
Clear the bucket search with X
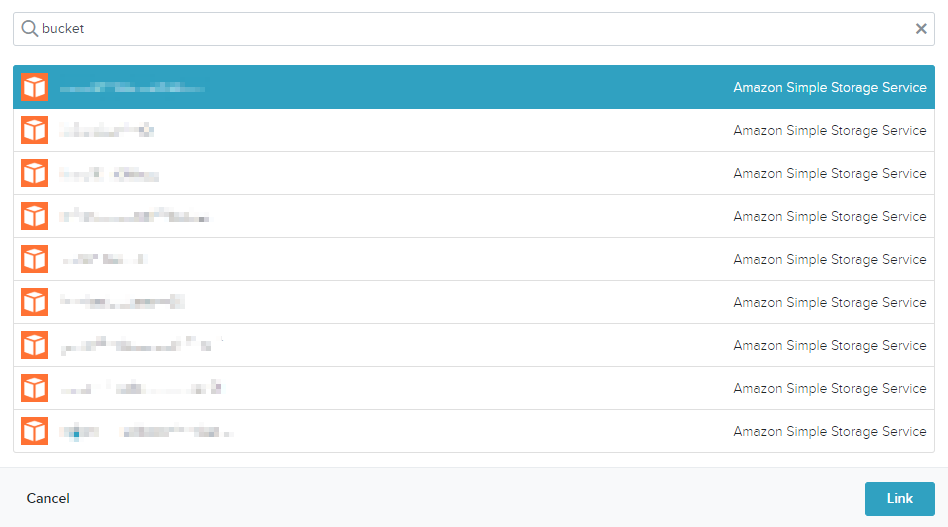921,28
